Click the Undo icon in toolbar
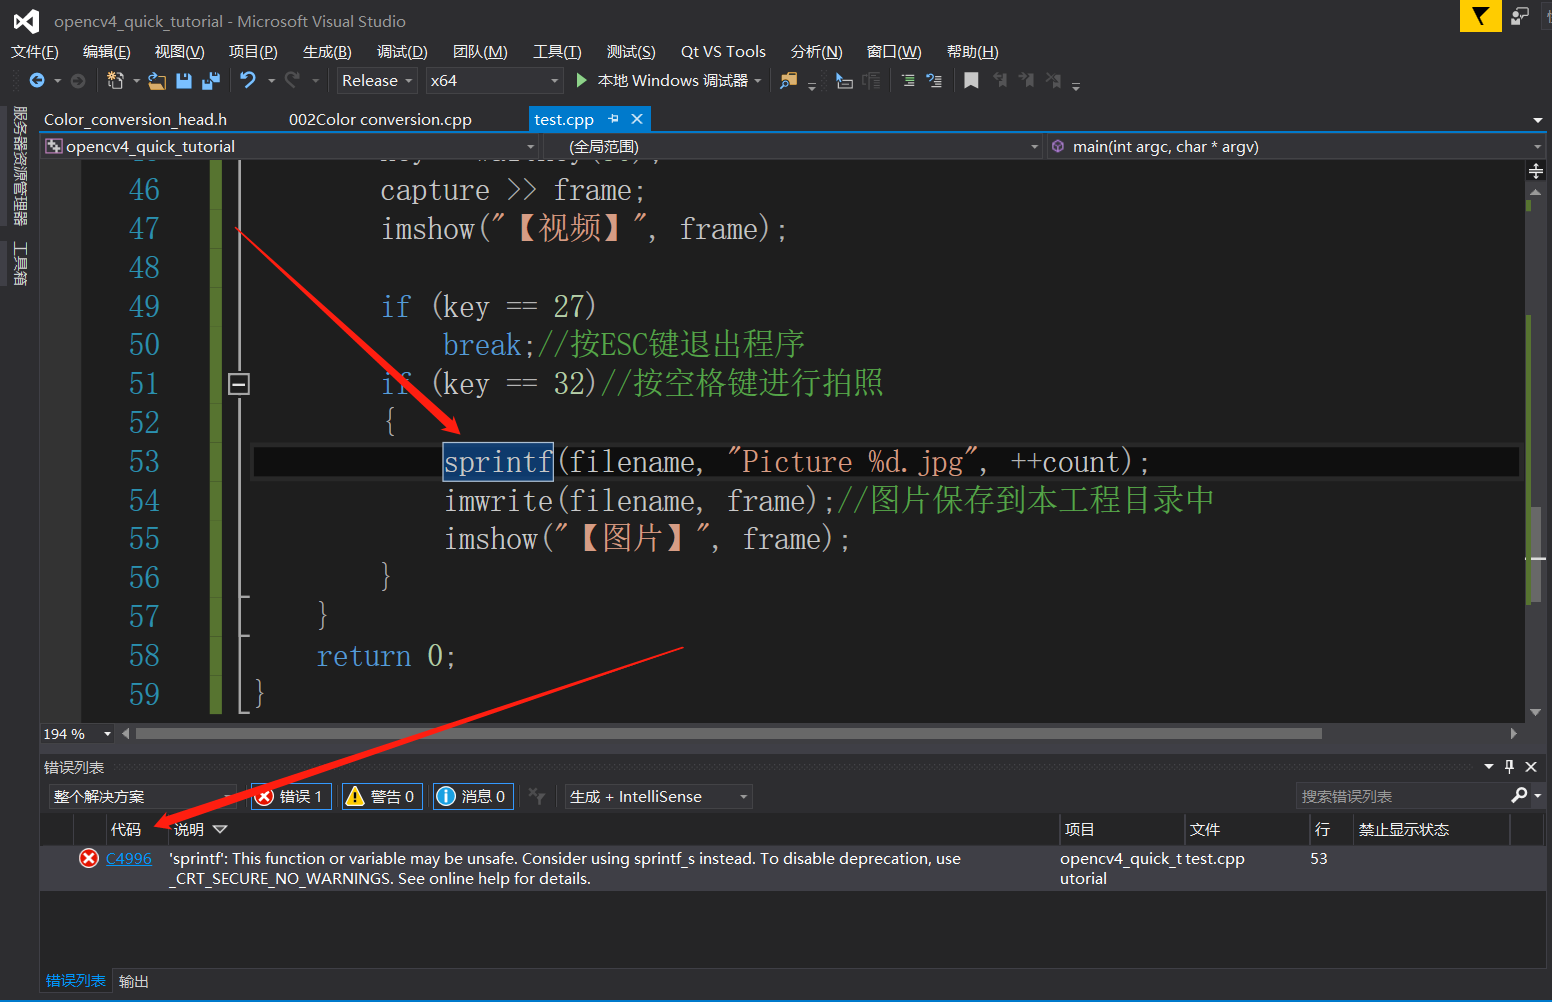The width and height of the screenshot is (1552, 1002). (247, 80)
